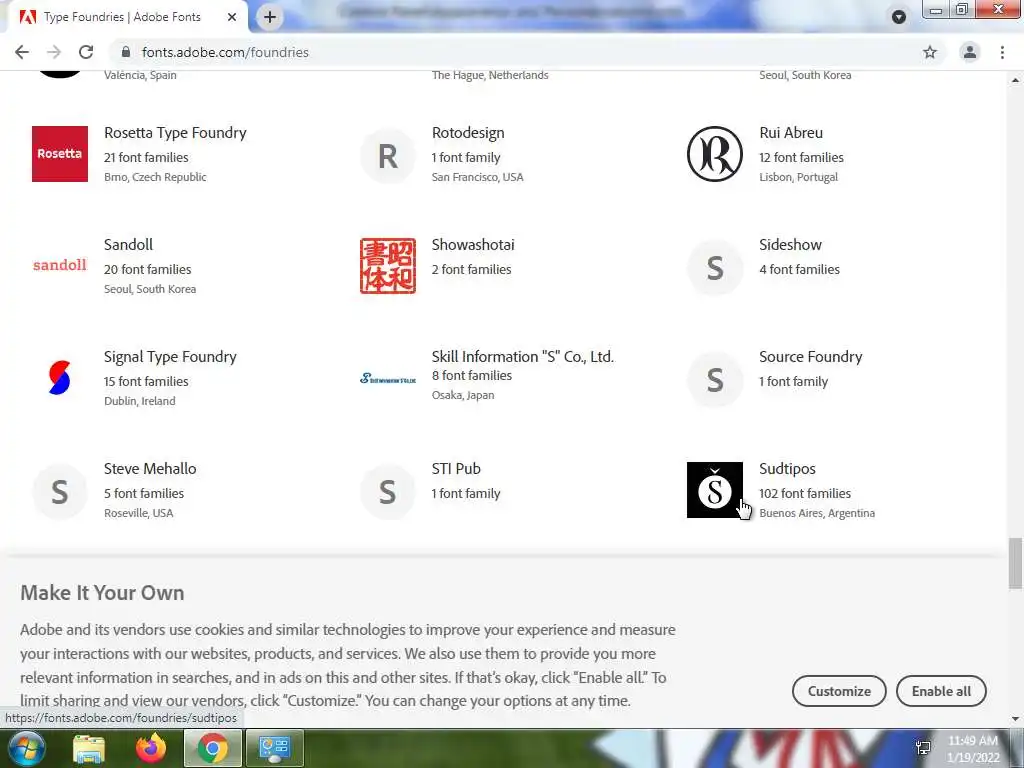This screenshot has width=1024, height=768.
Task: Open the Source Foundry link
Action: (810, 357)
